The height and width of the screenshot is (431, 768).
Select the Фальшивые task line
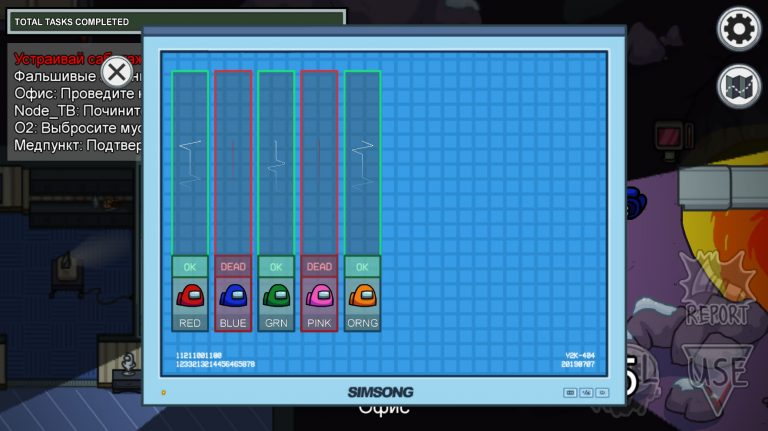pyautogui.click(x=78, y=76)
